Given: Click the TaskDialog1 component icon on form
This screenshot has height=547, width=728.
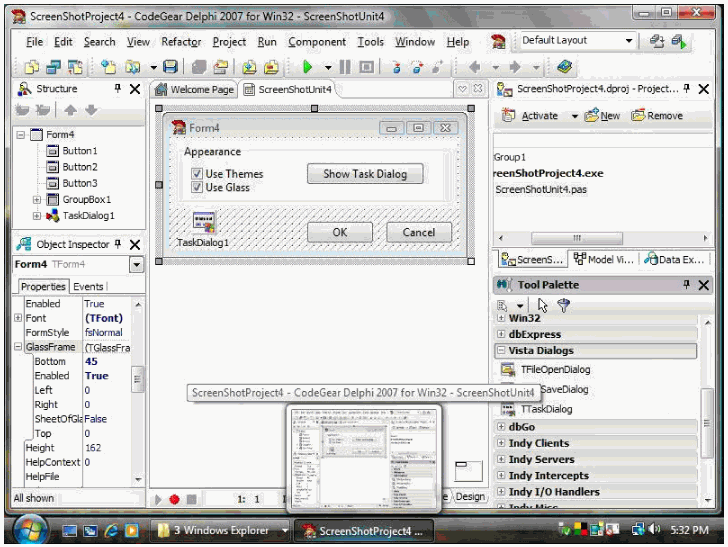Looking at the screenshot, I should tap(204, 222).
